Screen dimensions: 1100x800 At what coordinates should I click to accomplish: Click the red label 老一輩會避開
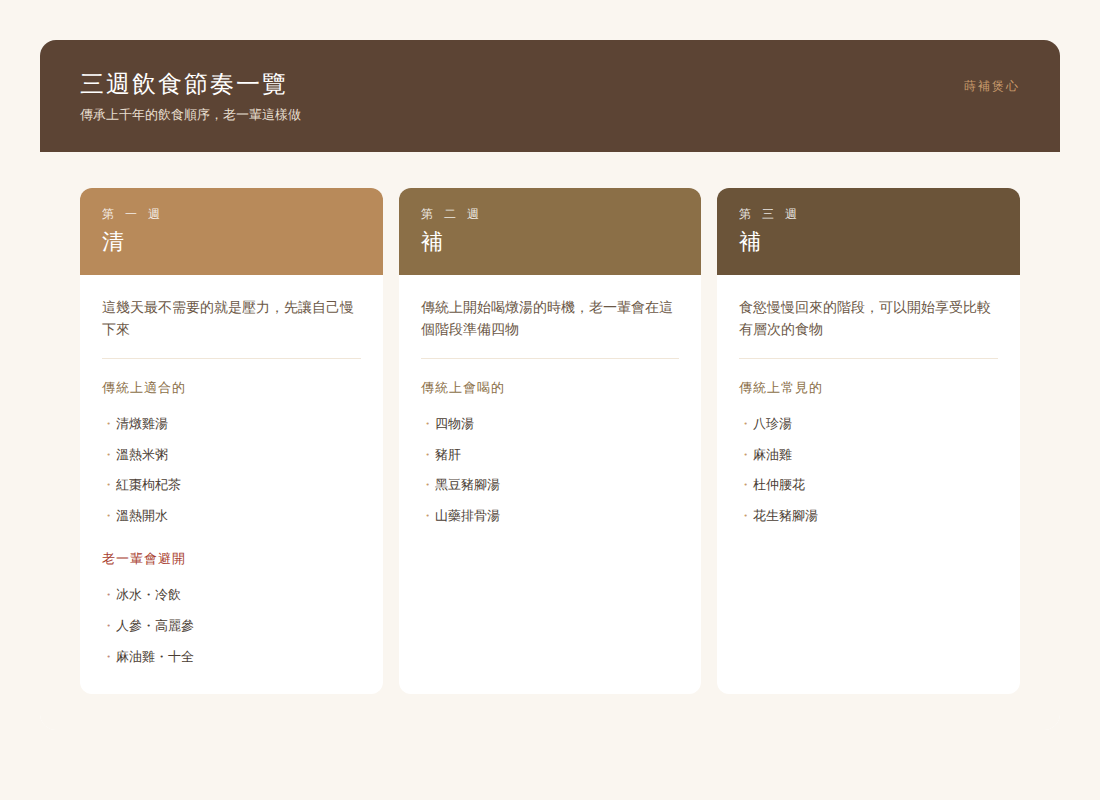(143, 559)
